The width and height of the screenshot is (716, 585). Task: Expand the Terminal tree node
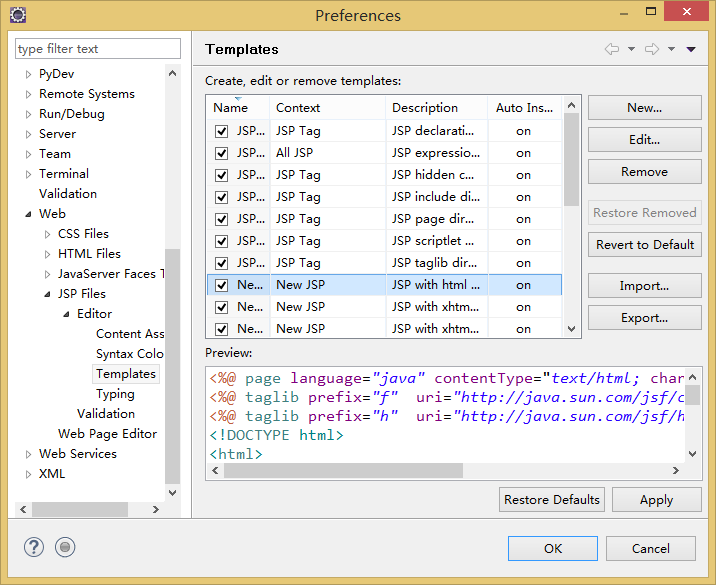[x=28, y=174]
